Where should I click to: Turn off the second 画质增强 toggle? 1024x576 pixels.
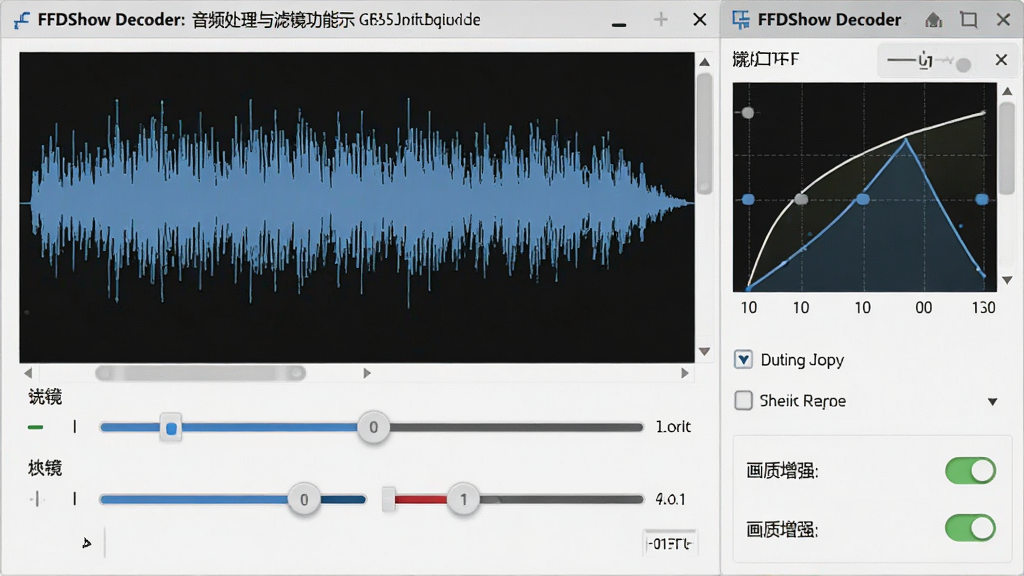[970, 528]
